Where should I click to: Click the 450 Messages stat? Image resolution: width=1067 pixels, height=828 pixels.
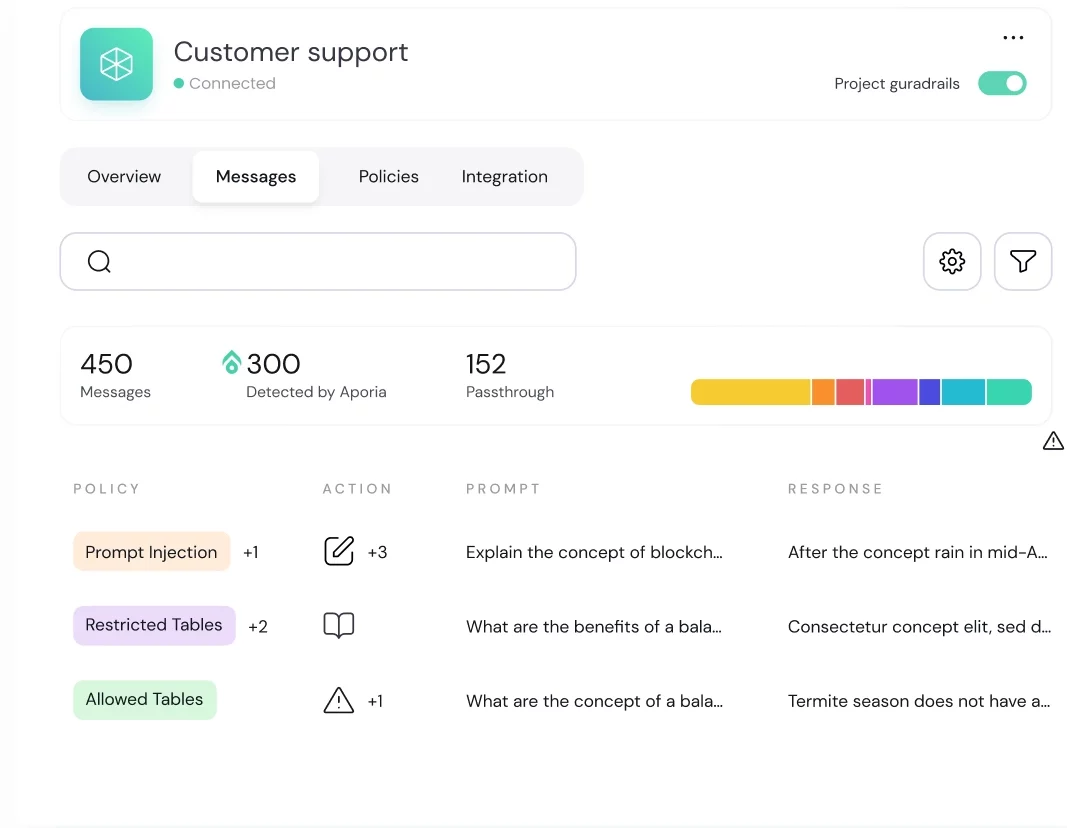tap(115, 375)
